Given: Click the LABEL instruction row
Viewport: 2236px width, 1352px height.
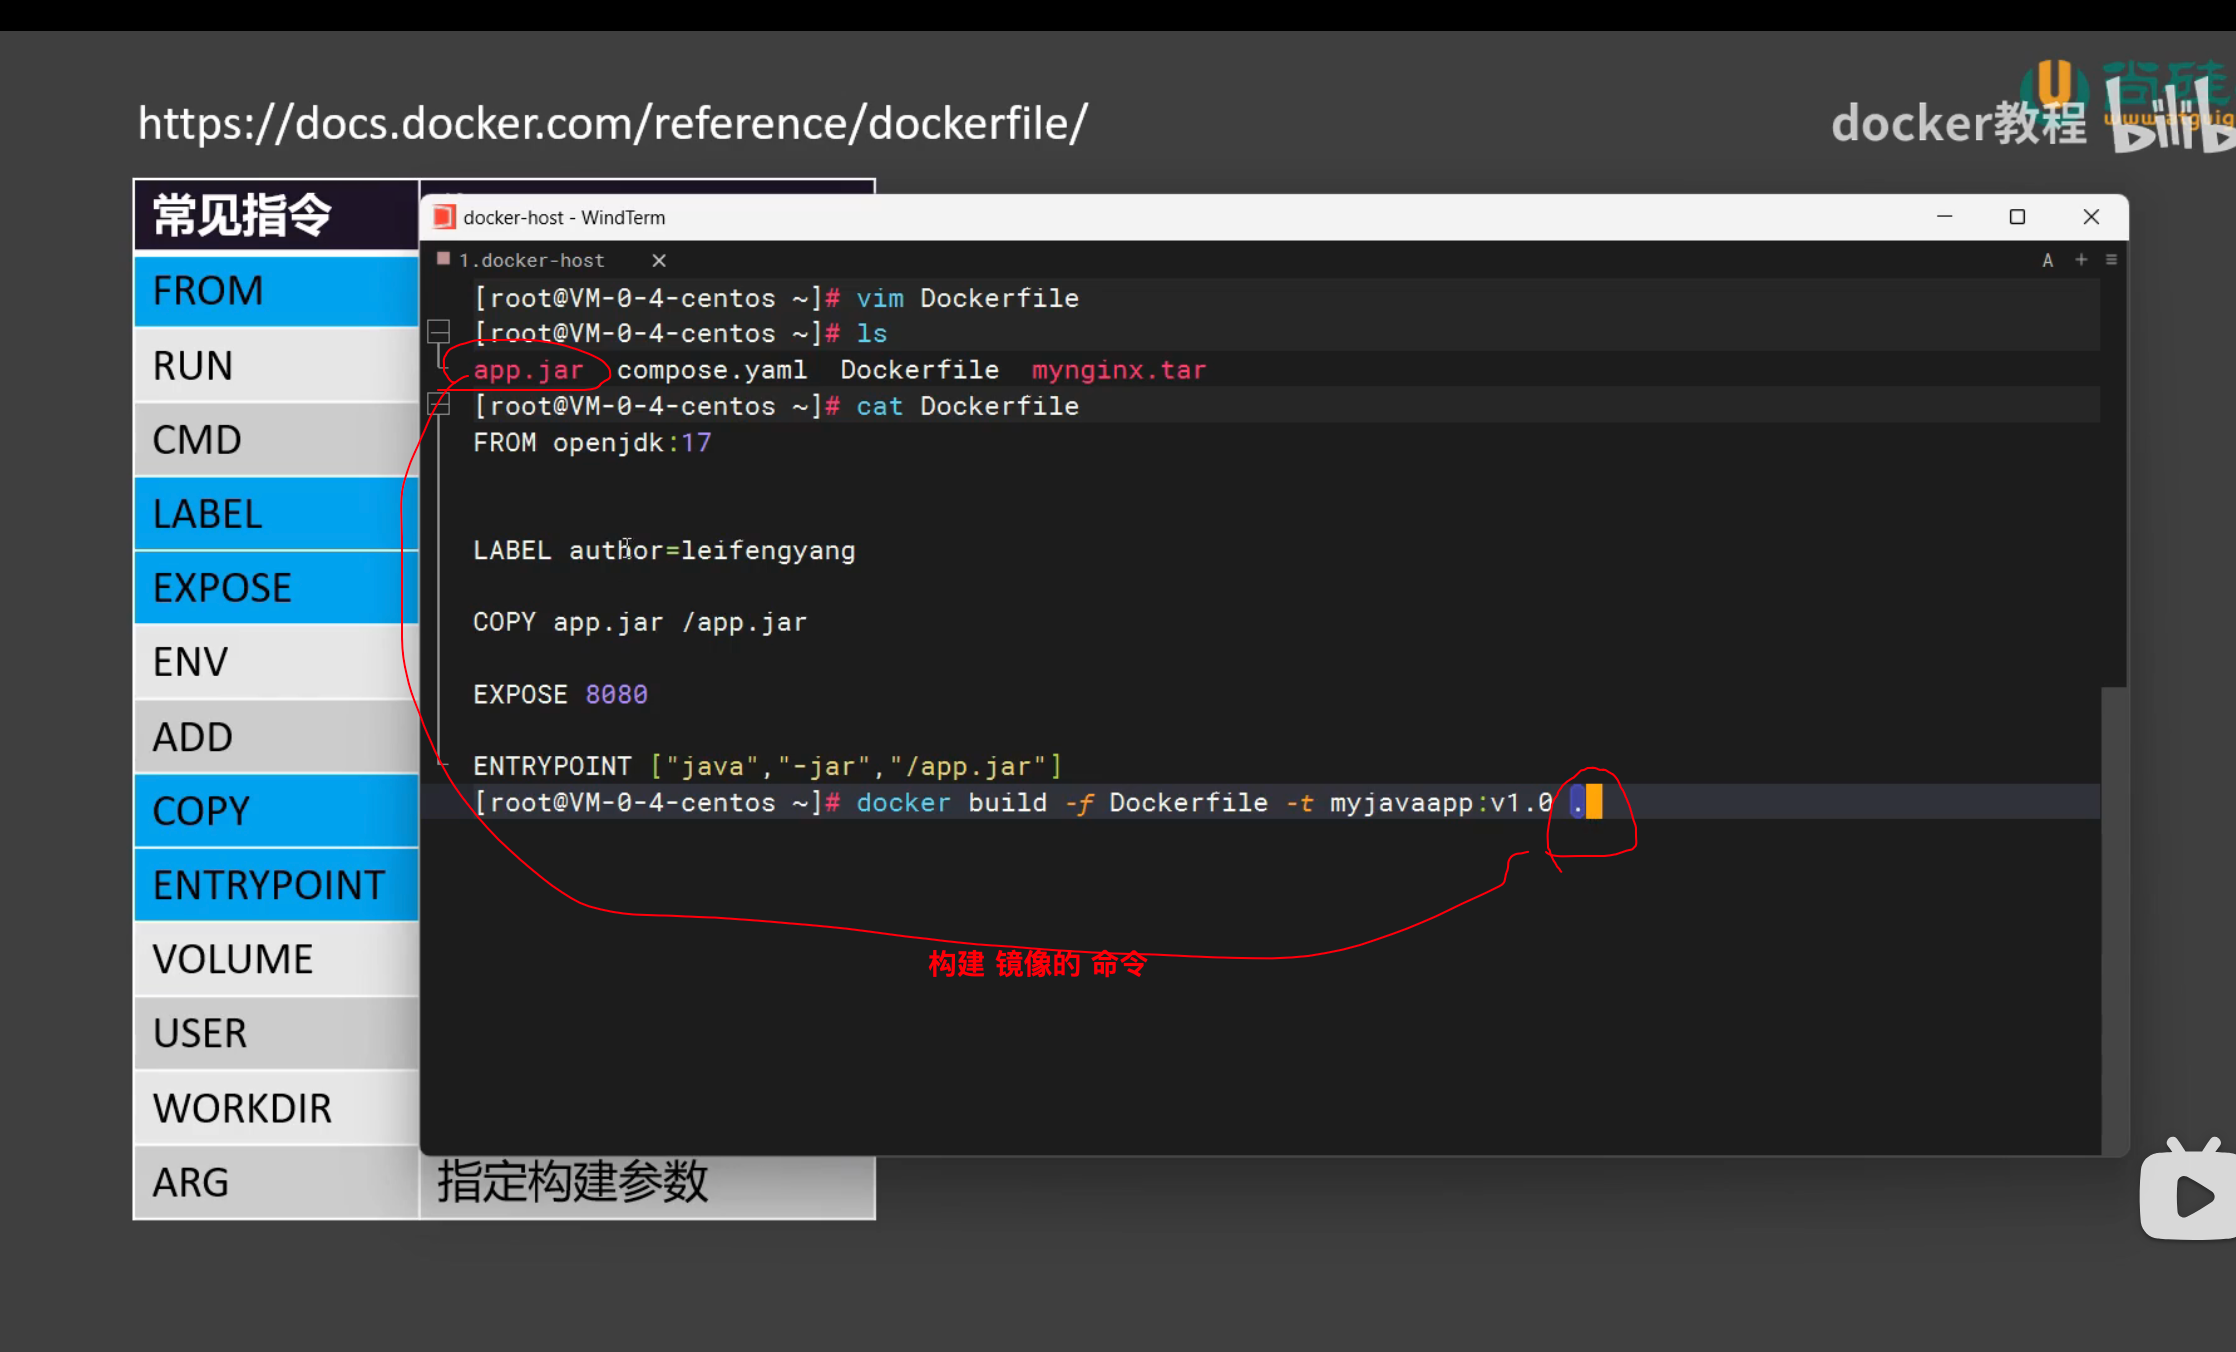Looking at the screenshot, I should (x=276, y=514).
